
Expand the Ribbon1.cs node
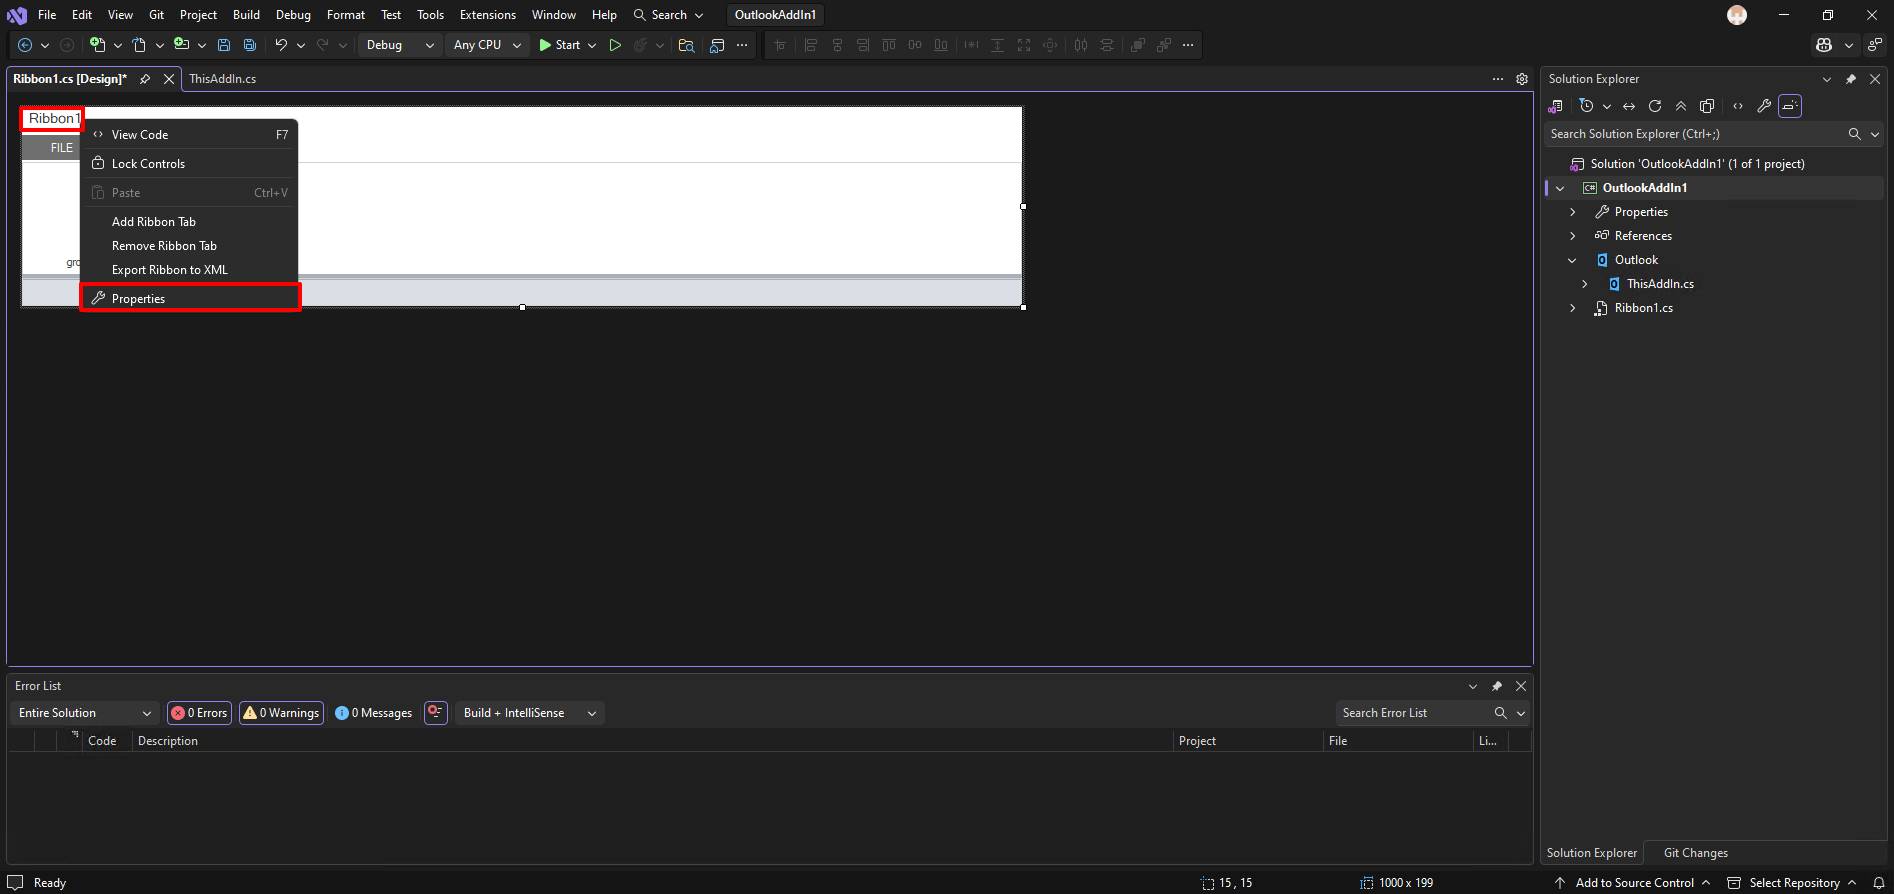[1573, 308]
